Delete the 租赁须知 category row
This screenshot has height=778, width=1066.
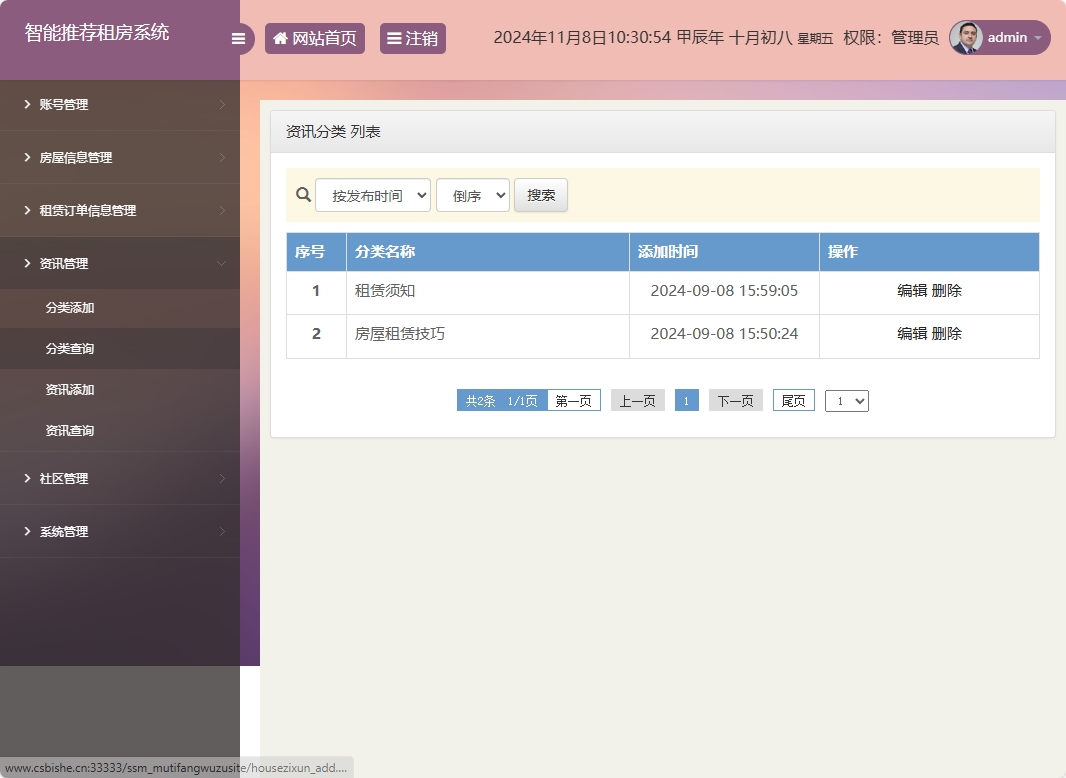pos(946,291)
